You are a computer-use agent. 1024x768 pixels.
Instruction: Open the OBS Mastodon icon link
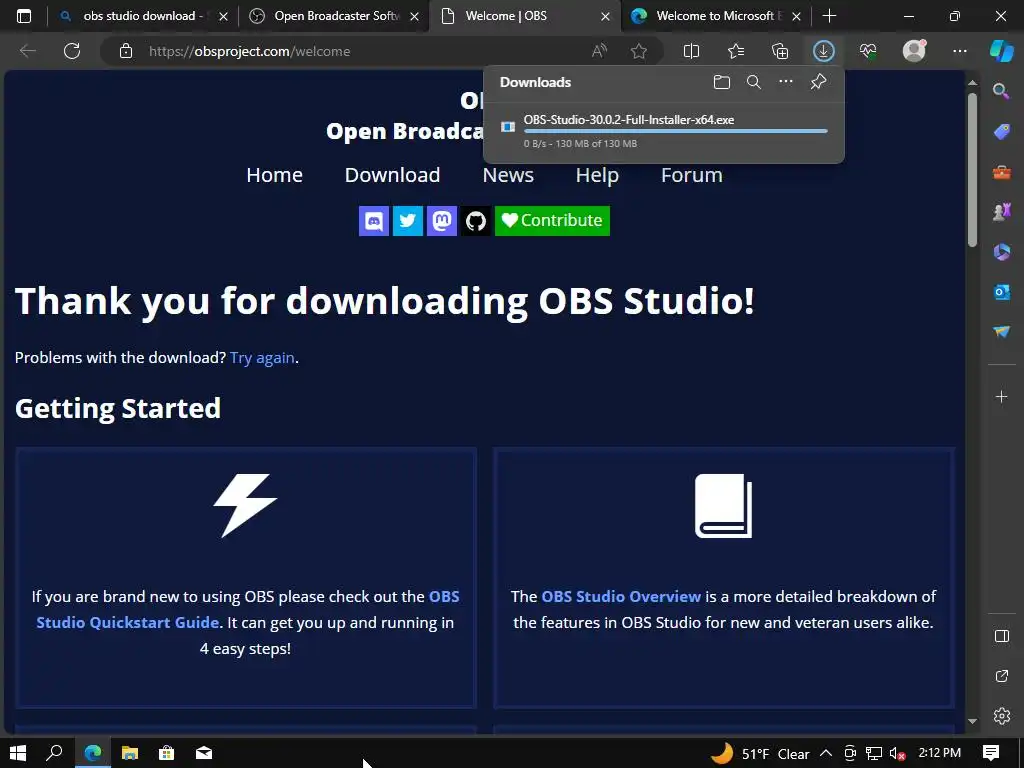pos(441,221)
